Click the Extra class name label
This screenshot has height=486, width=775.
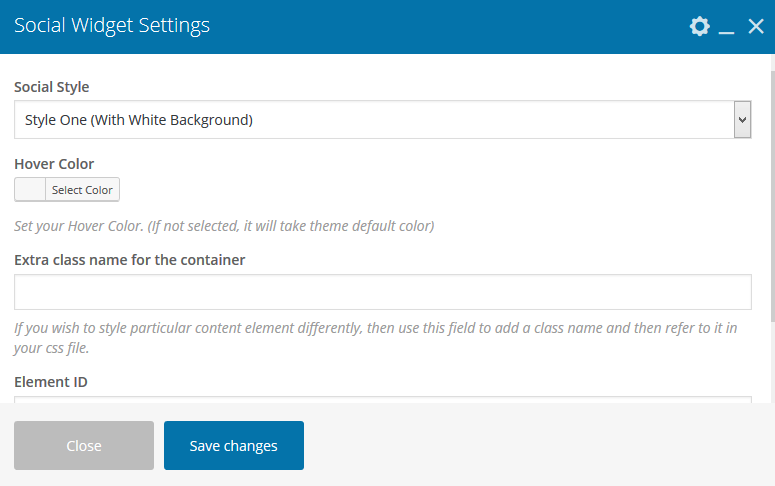[130, 260]
